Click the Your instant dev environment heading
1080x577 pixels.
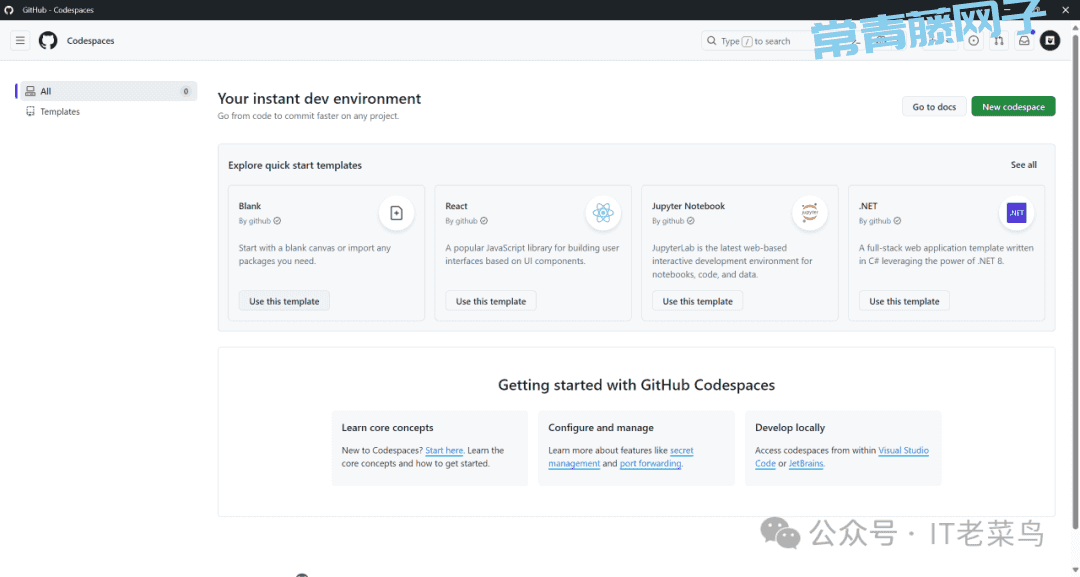tap(320, 98)
